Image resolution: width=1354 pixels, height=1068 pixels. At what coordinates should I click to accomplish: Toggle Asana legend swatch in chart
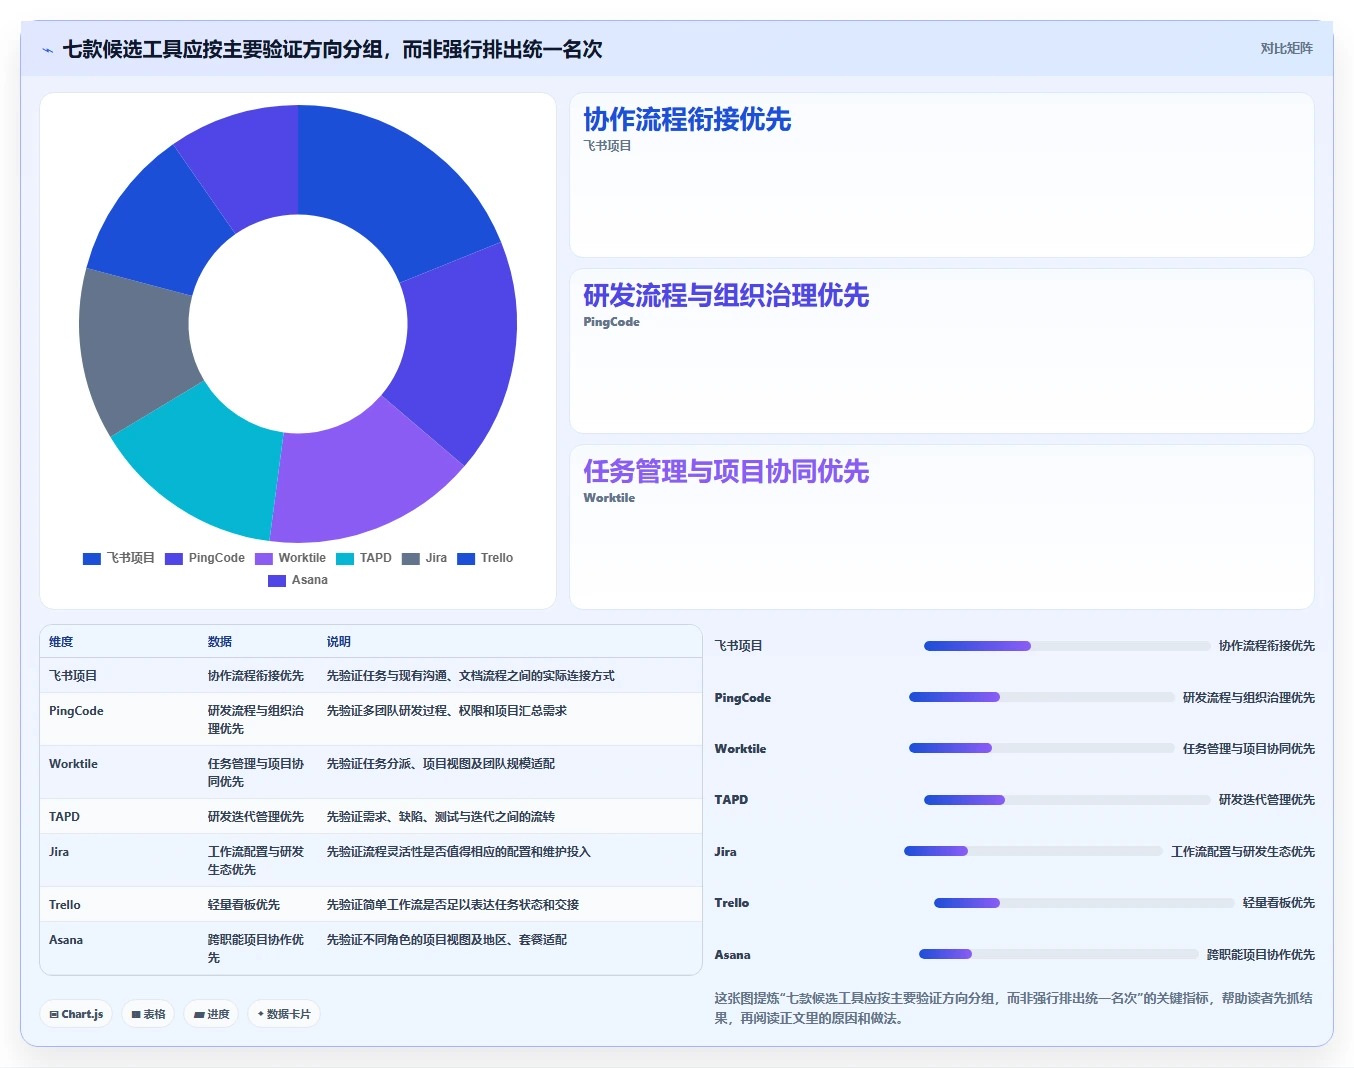click(277, 580)
